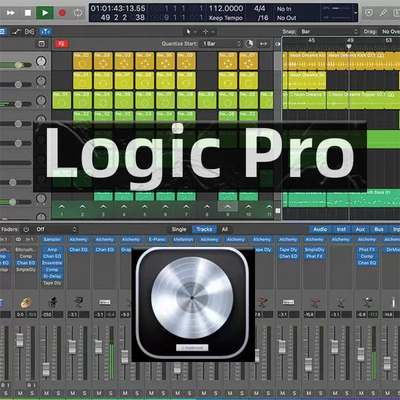Toggle the Inst channel filter button
This screenshot has height=400, width=400.
[341, 229]
